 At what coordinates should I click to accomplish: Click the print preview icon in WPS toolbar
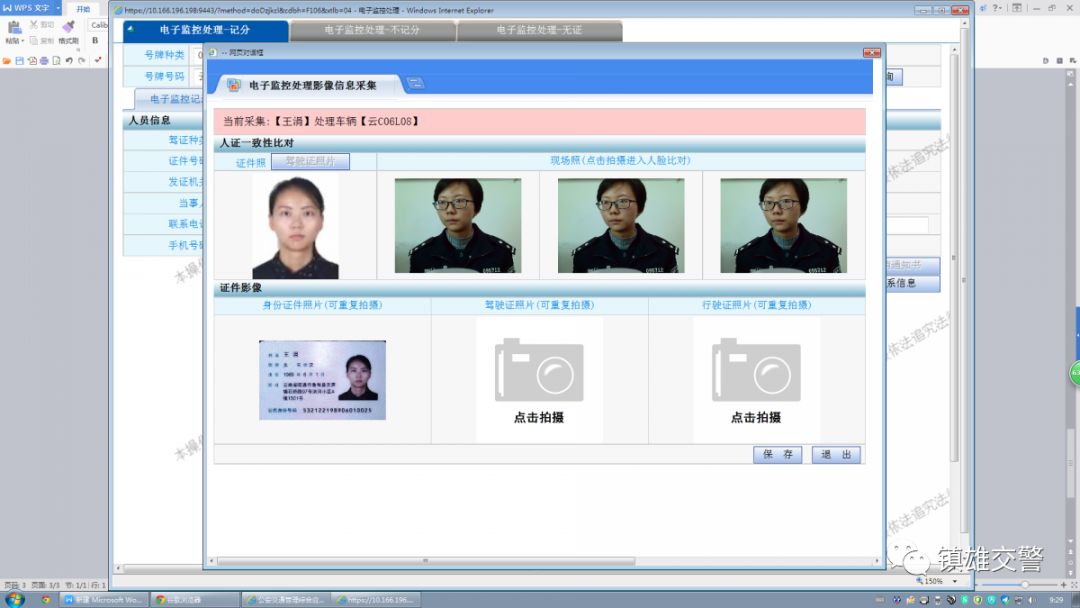pyautogui.click(x=56, y=61)
